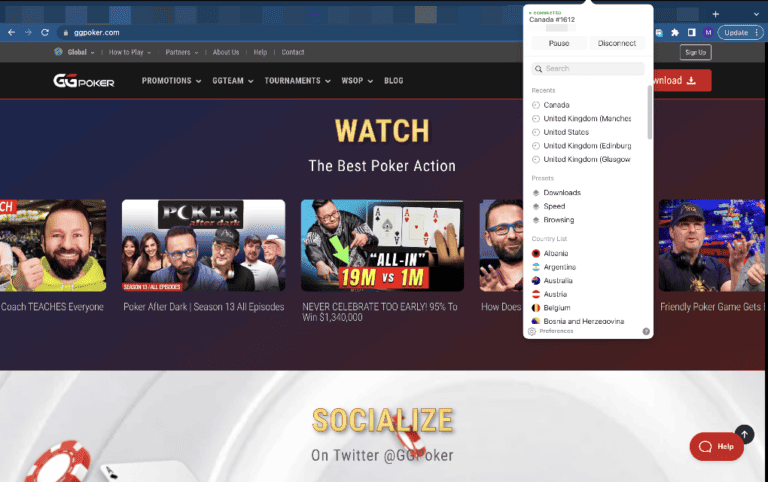Open the VPN Preferences gear

tap(533, 331)
